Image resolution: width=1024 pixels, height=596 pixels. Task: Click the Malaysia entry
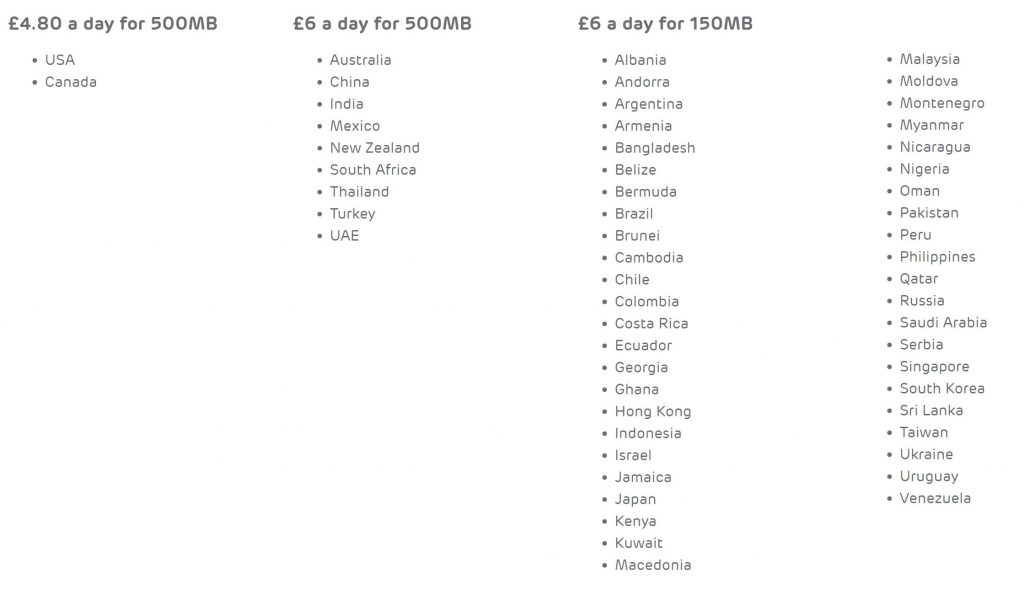[x=929, y=59]
